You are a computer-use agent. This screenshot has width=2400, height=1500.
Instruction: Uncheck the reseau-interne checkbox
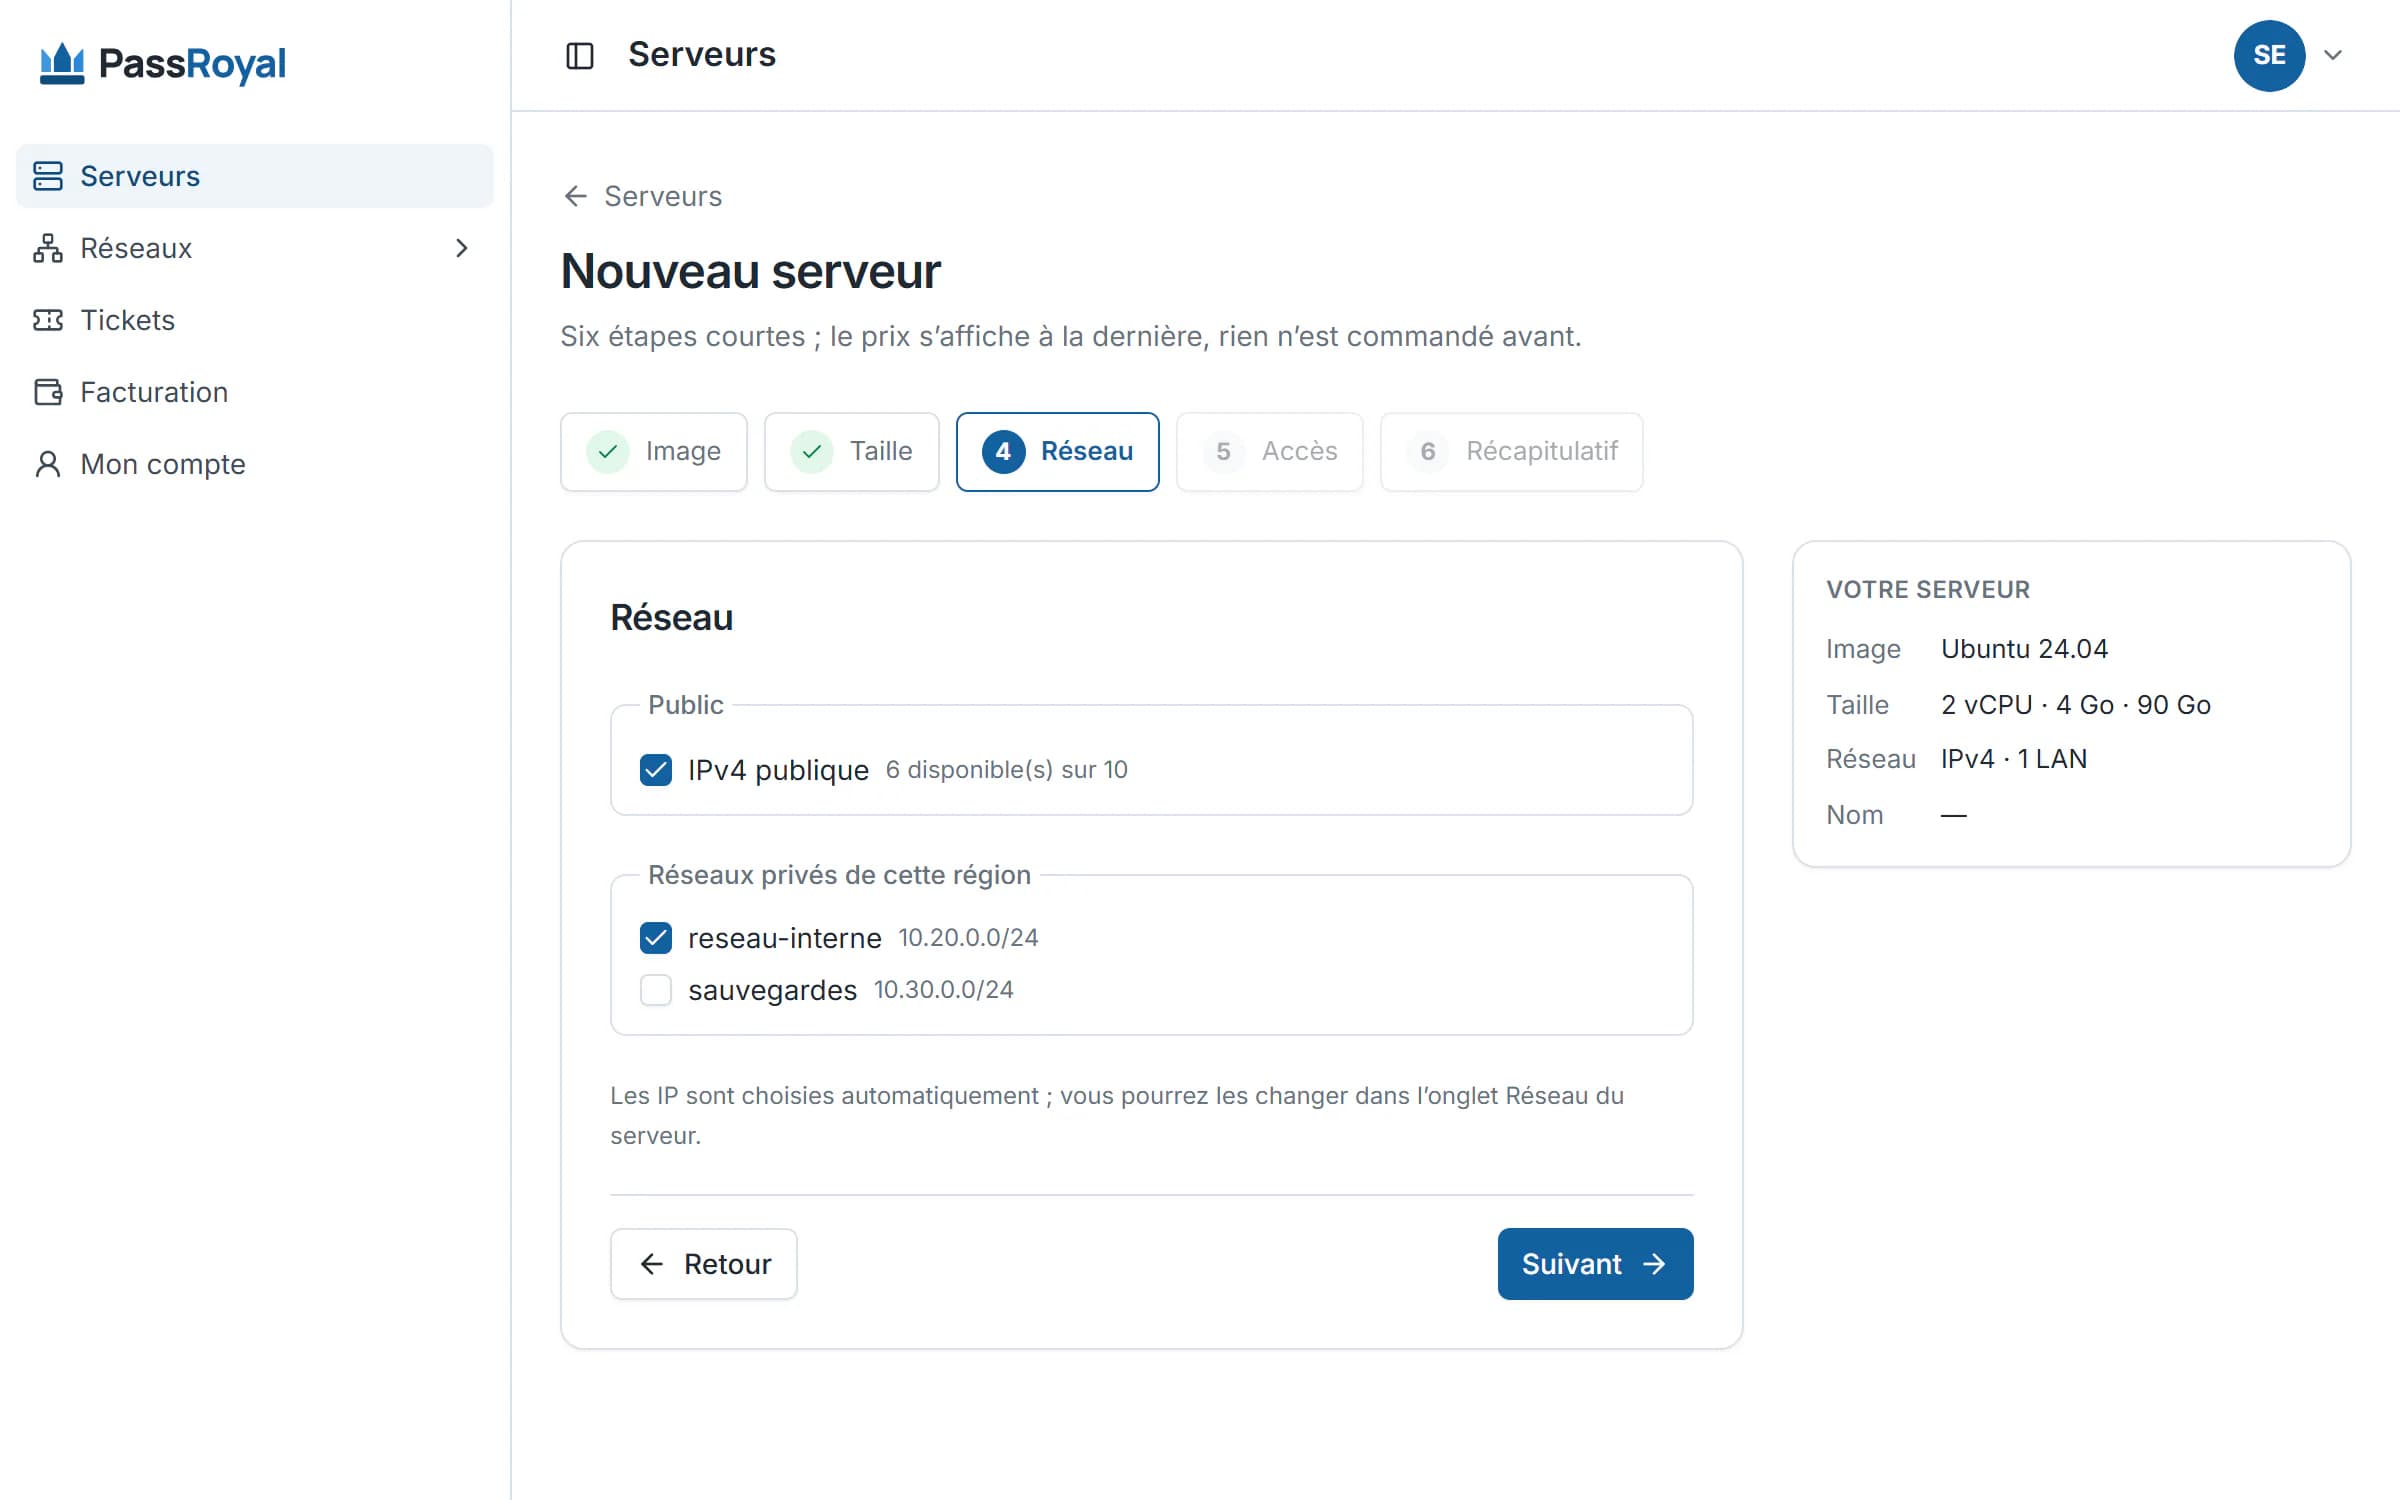pyautogui.click(x=656, y=938)
